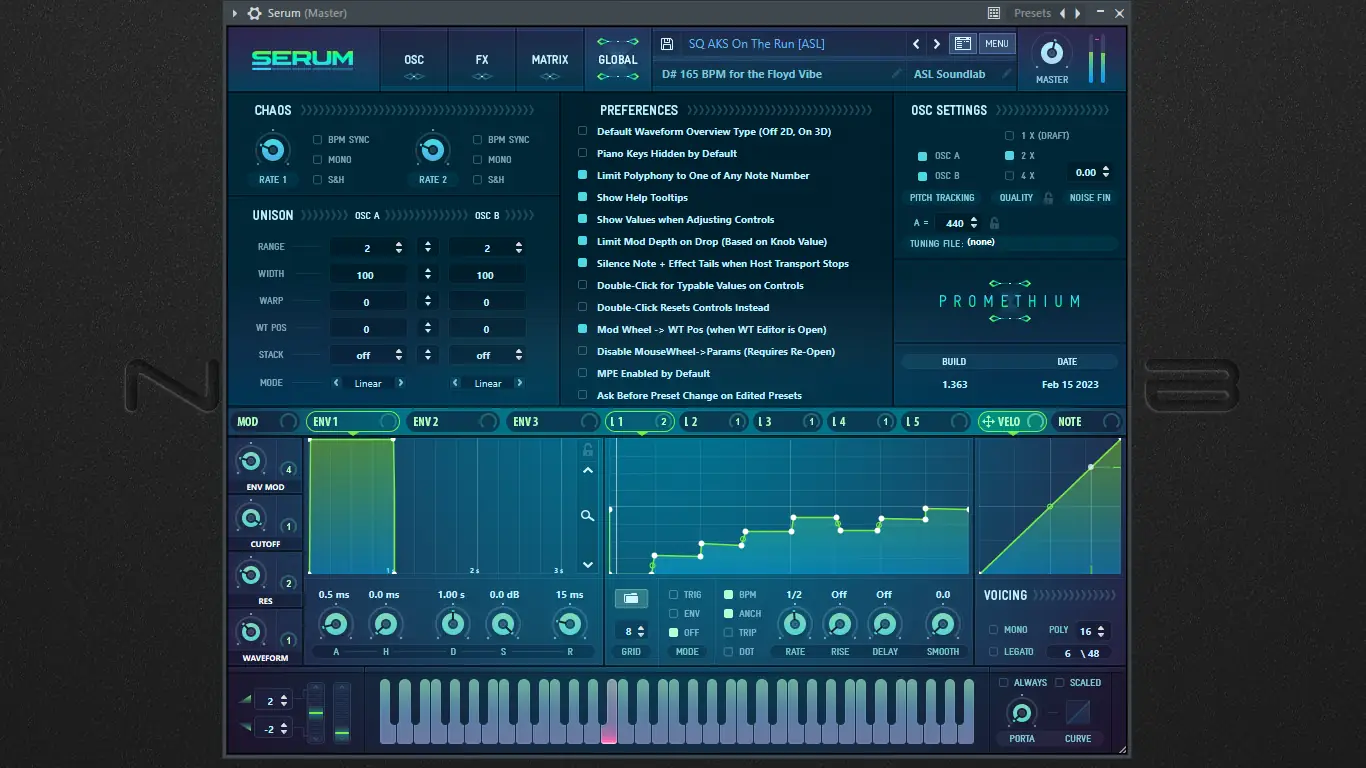Select the host's previous preset triangle

(1062, 13)
